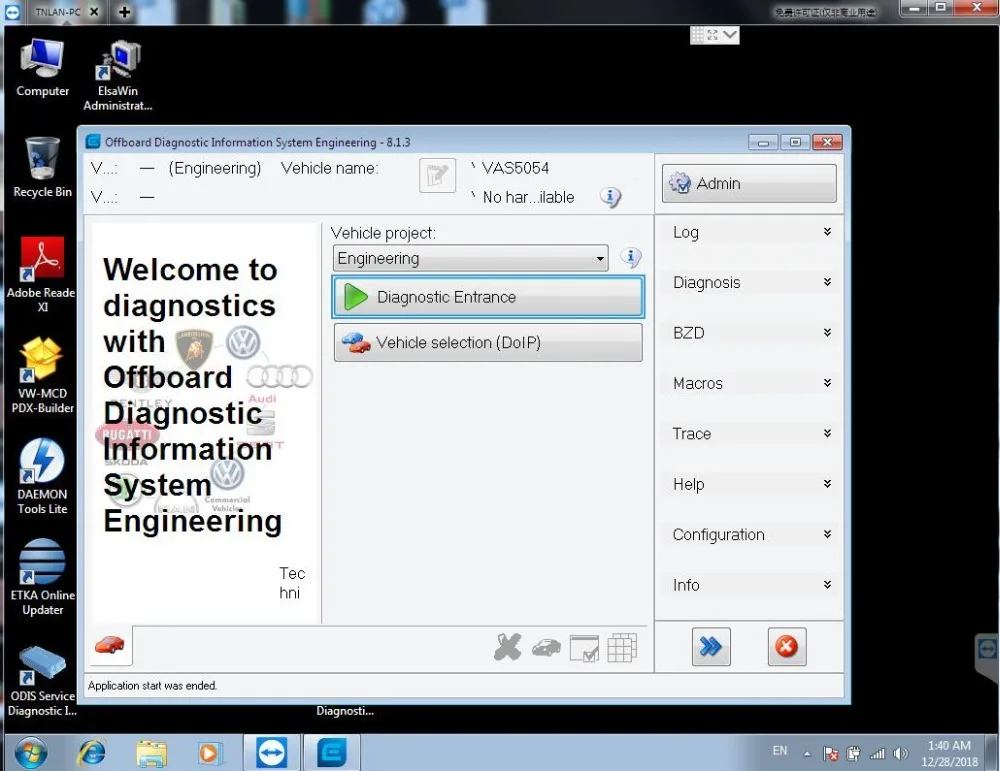The width and height of the screenshot is (1000, 771).
Task: Click the Admin button
Action: pos(749,184)
